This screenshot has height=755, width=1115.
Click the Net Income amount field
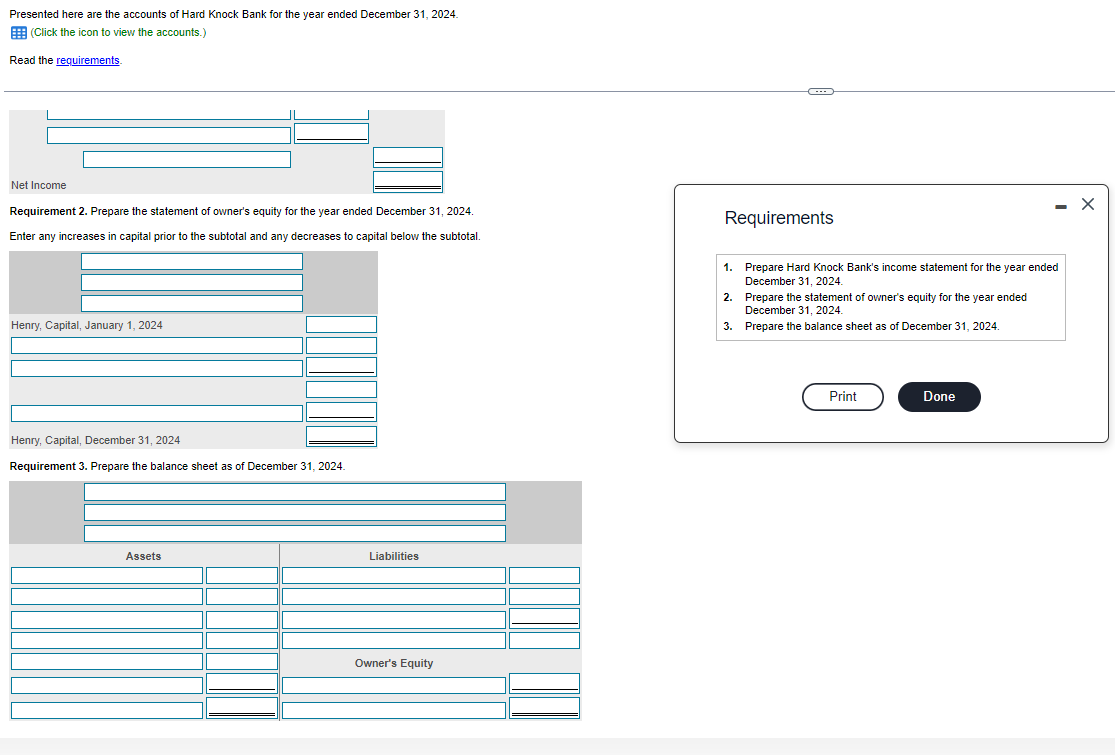tap(408, 181)
